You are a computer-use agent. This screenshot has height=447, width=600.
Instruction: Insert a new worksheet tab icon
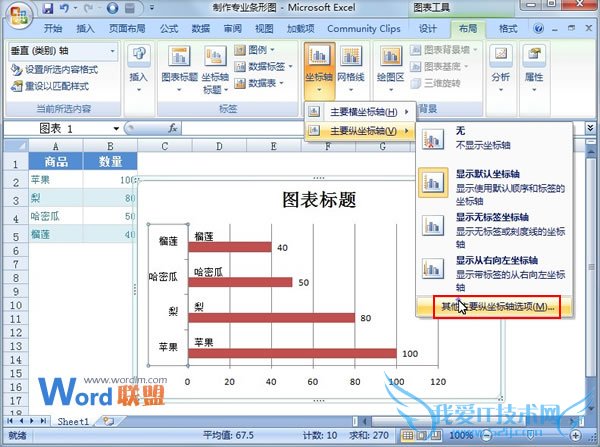[x=108, y=421]
